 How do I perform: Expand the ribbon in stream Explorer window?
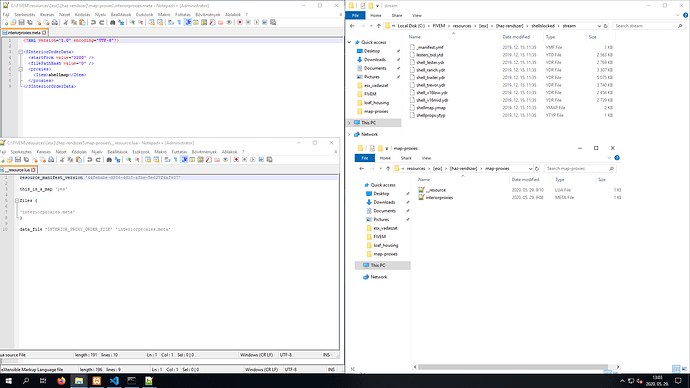coord(678,15)
